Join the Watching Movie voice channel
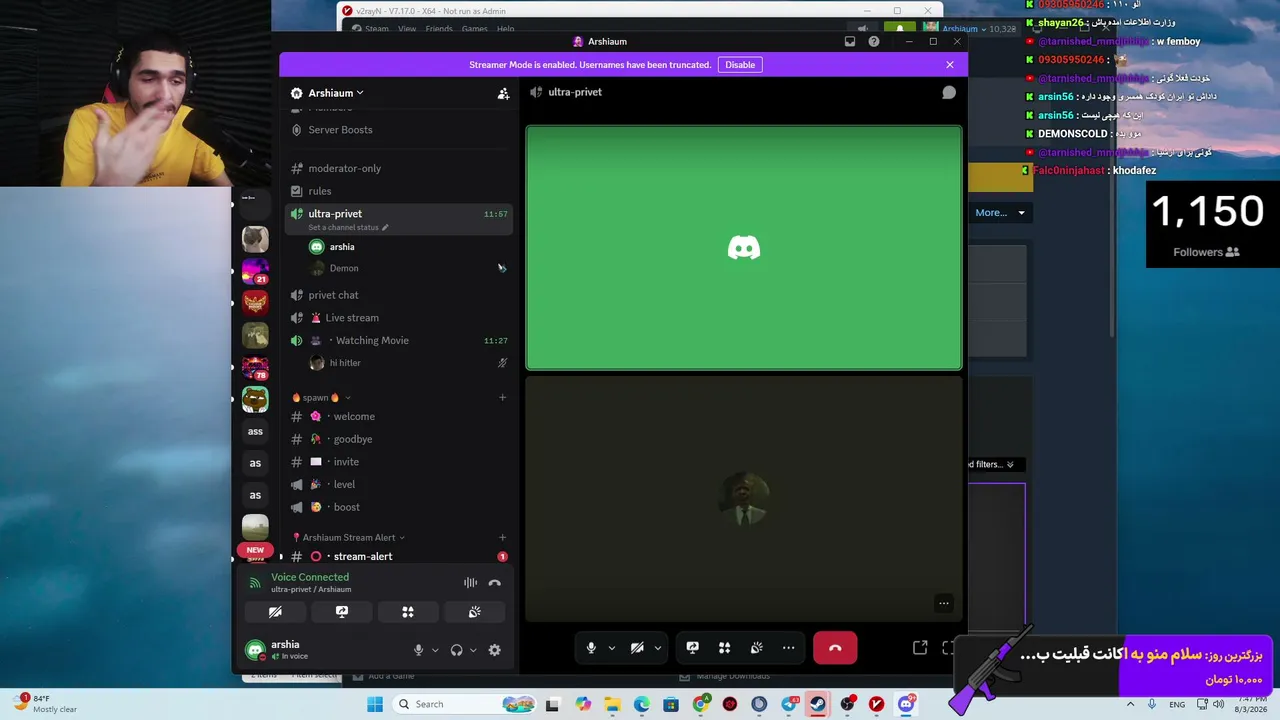The image size is (1280, 720). point(399,341)
